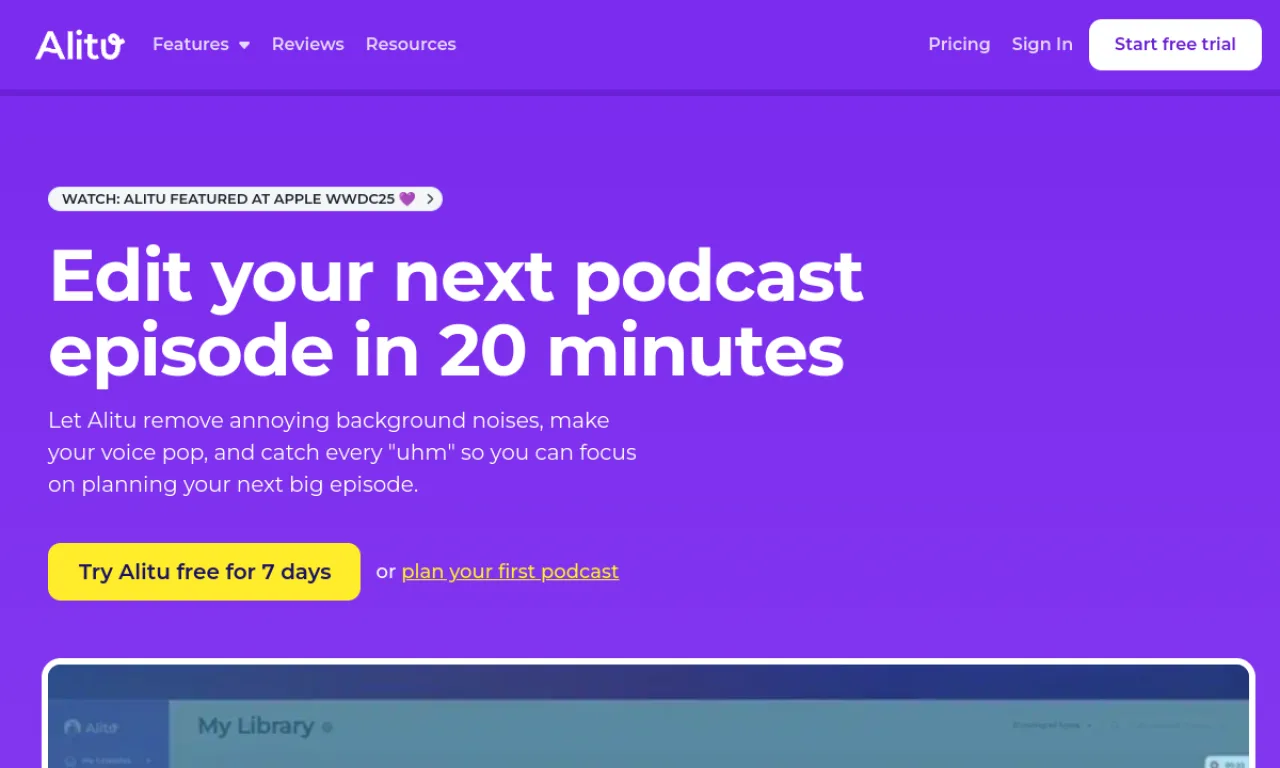This screenshot has width=1280, height=768.
Task: Open the Alitu featured at Apple WWDC25 banner
Action: [245, 199]
